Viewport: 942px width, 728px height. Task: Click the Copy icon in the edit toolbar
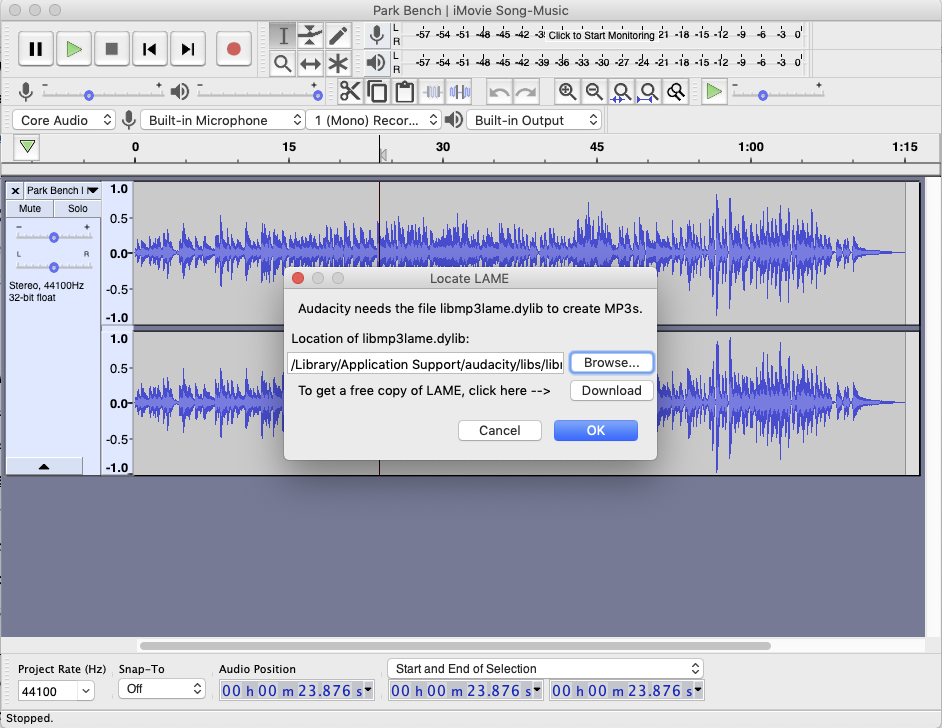coord(377,92)
